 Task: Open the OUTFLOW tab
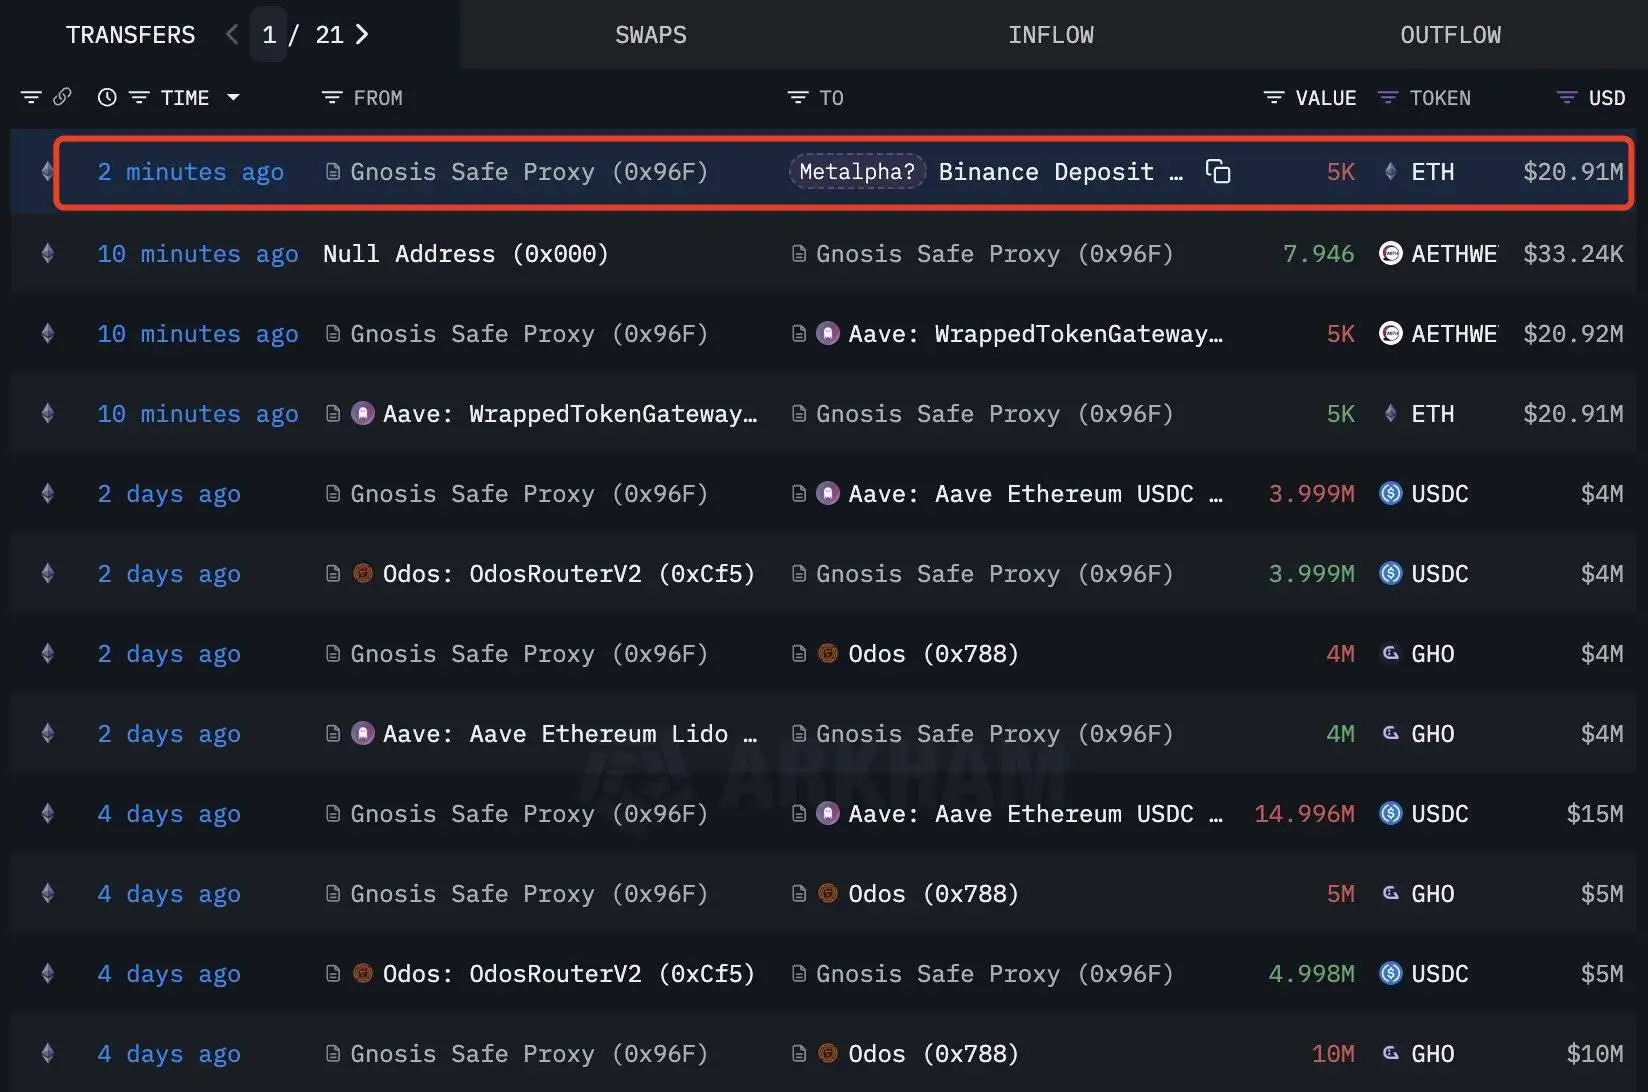point(1450,34)
